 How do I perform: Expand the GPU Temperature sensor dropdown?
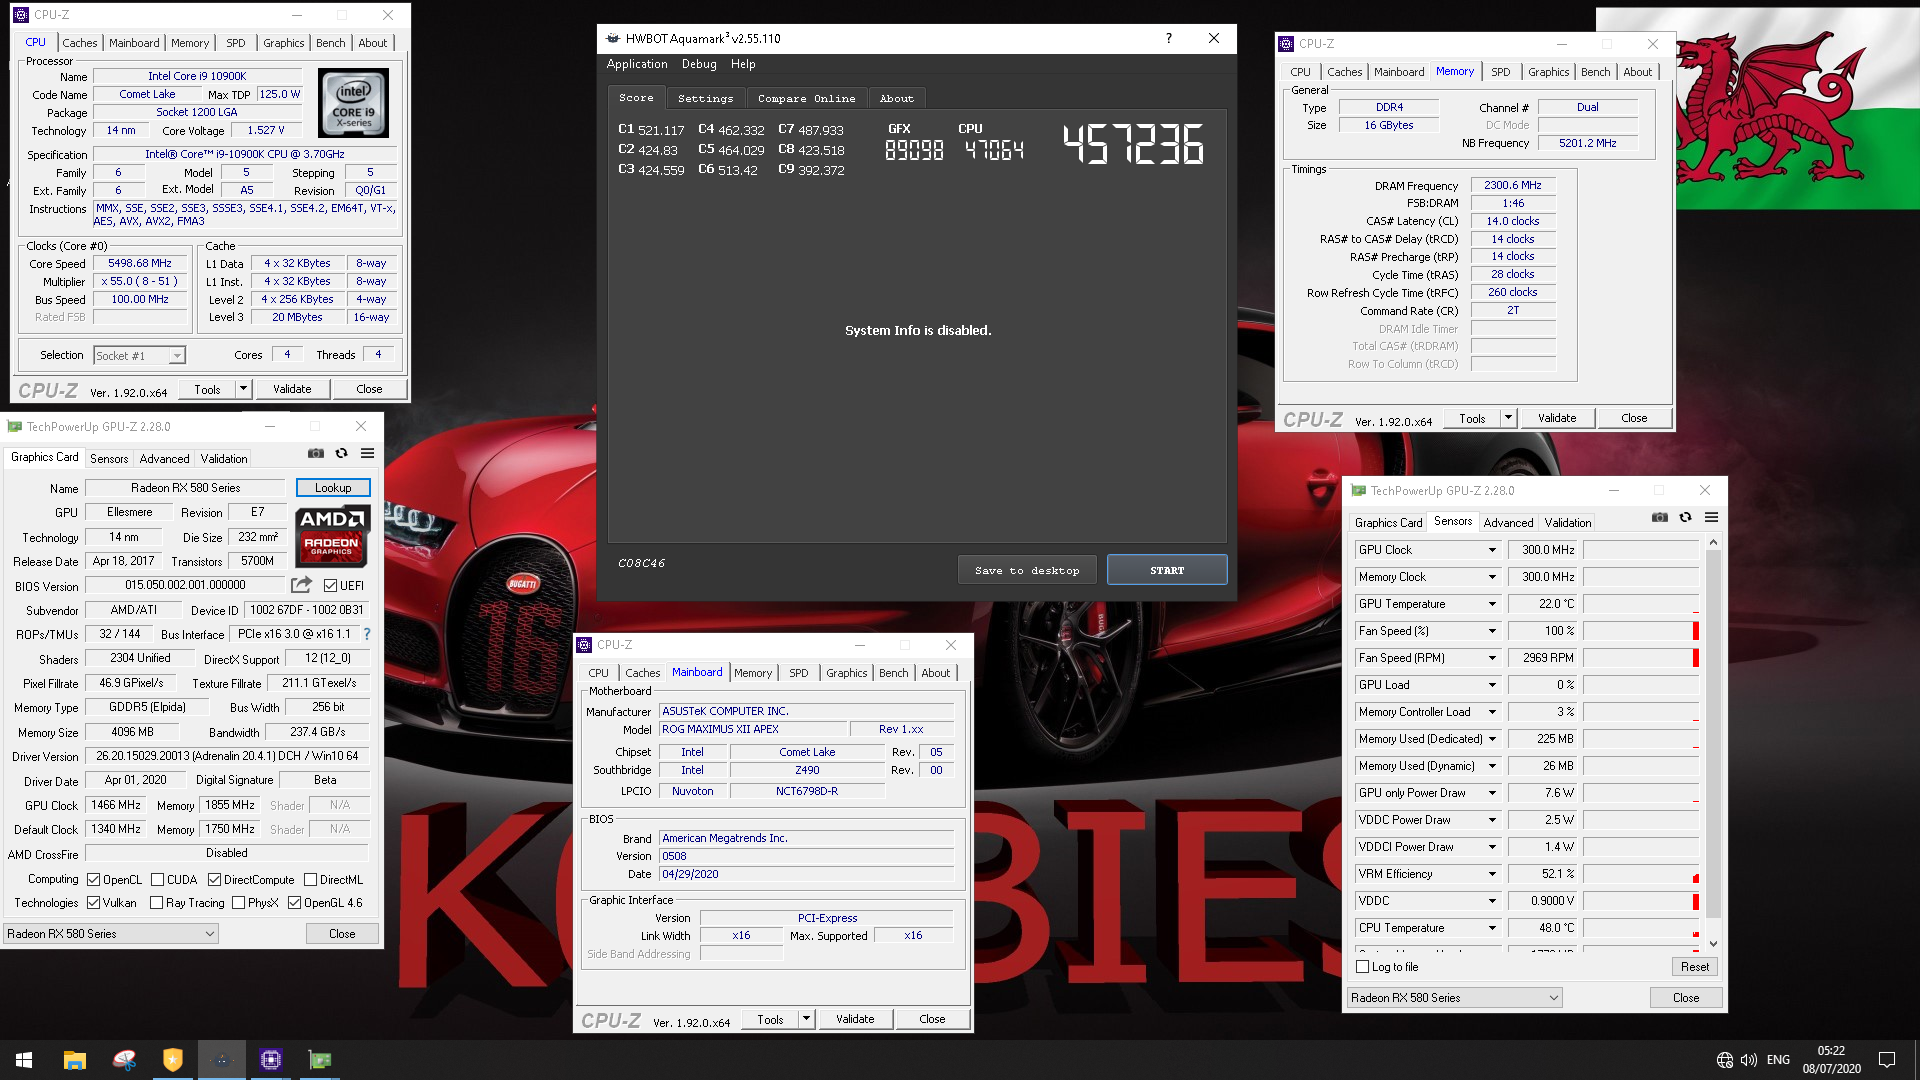(1492, 604)
